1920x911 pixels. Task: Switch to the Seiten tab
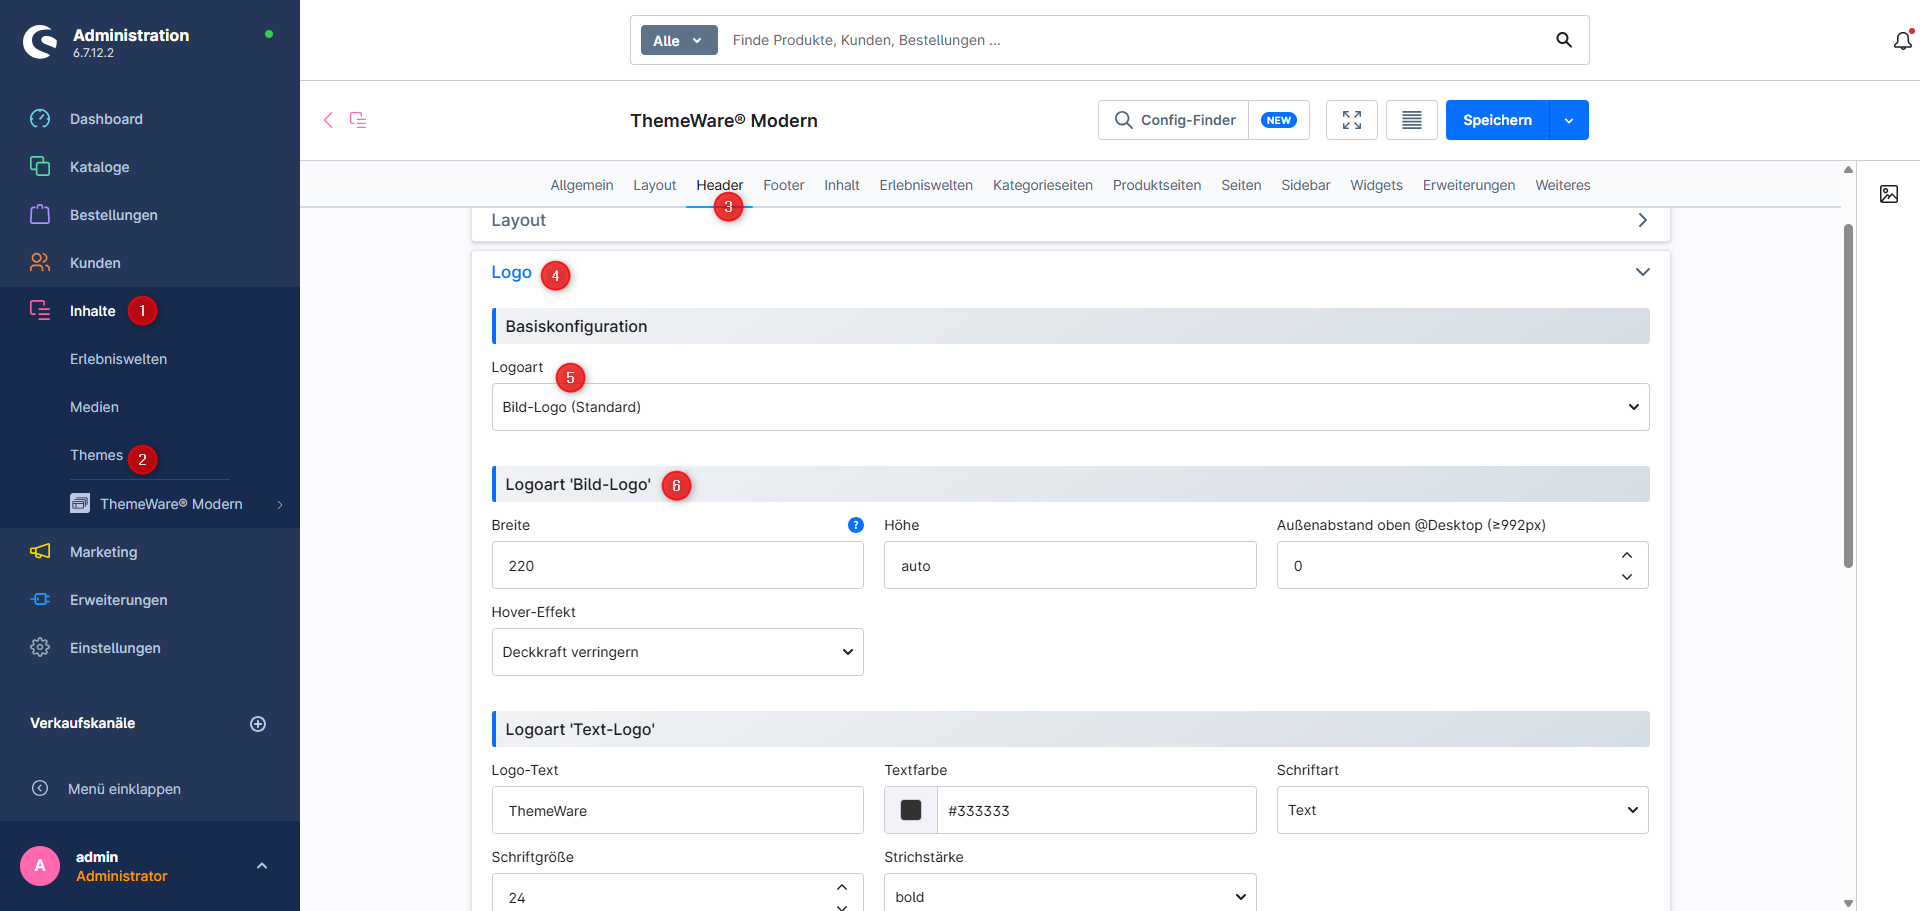1241,185
